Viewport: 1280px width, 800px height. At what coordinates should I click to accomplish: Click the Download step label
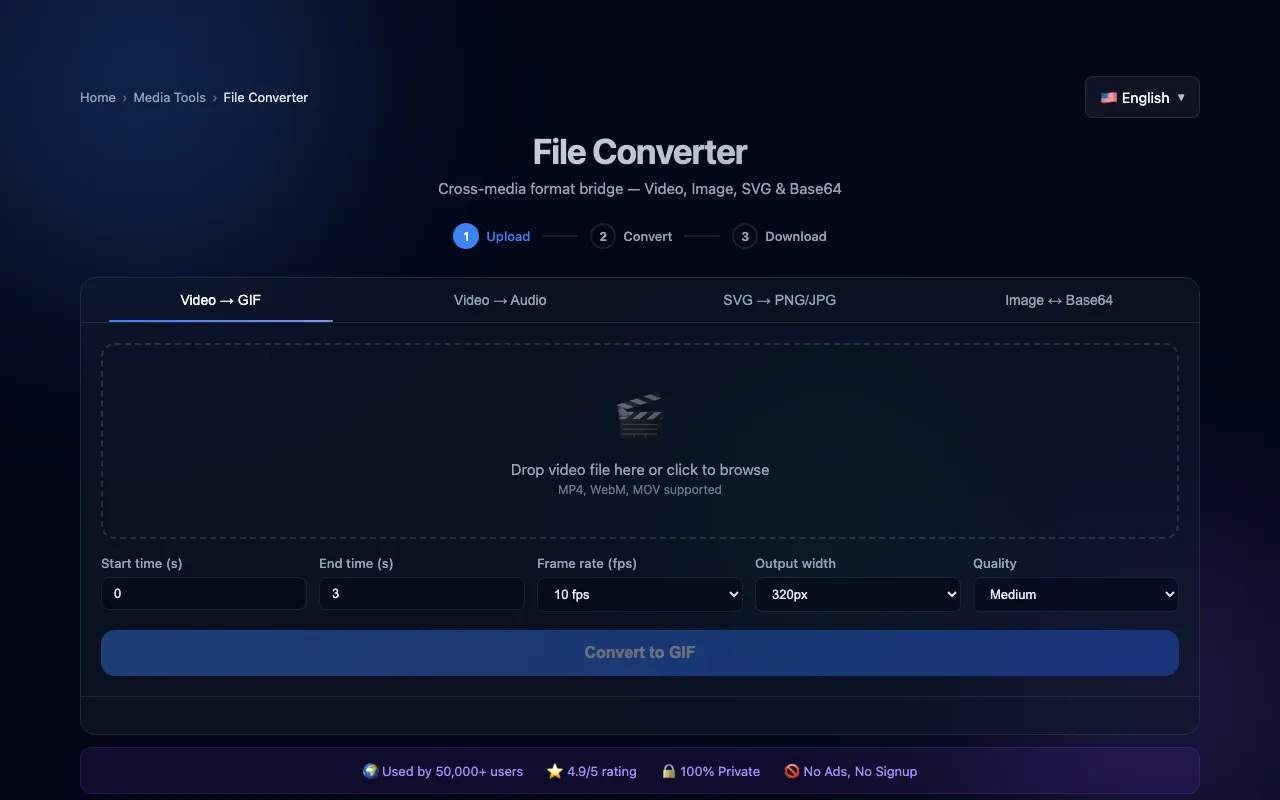point(796,237)
